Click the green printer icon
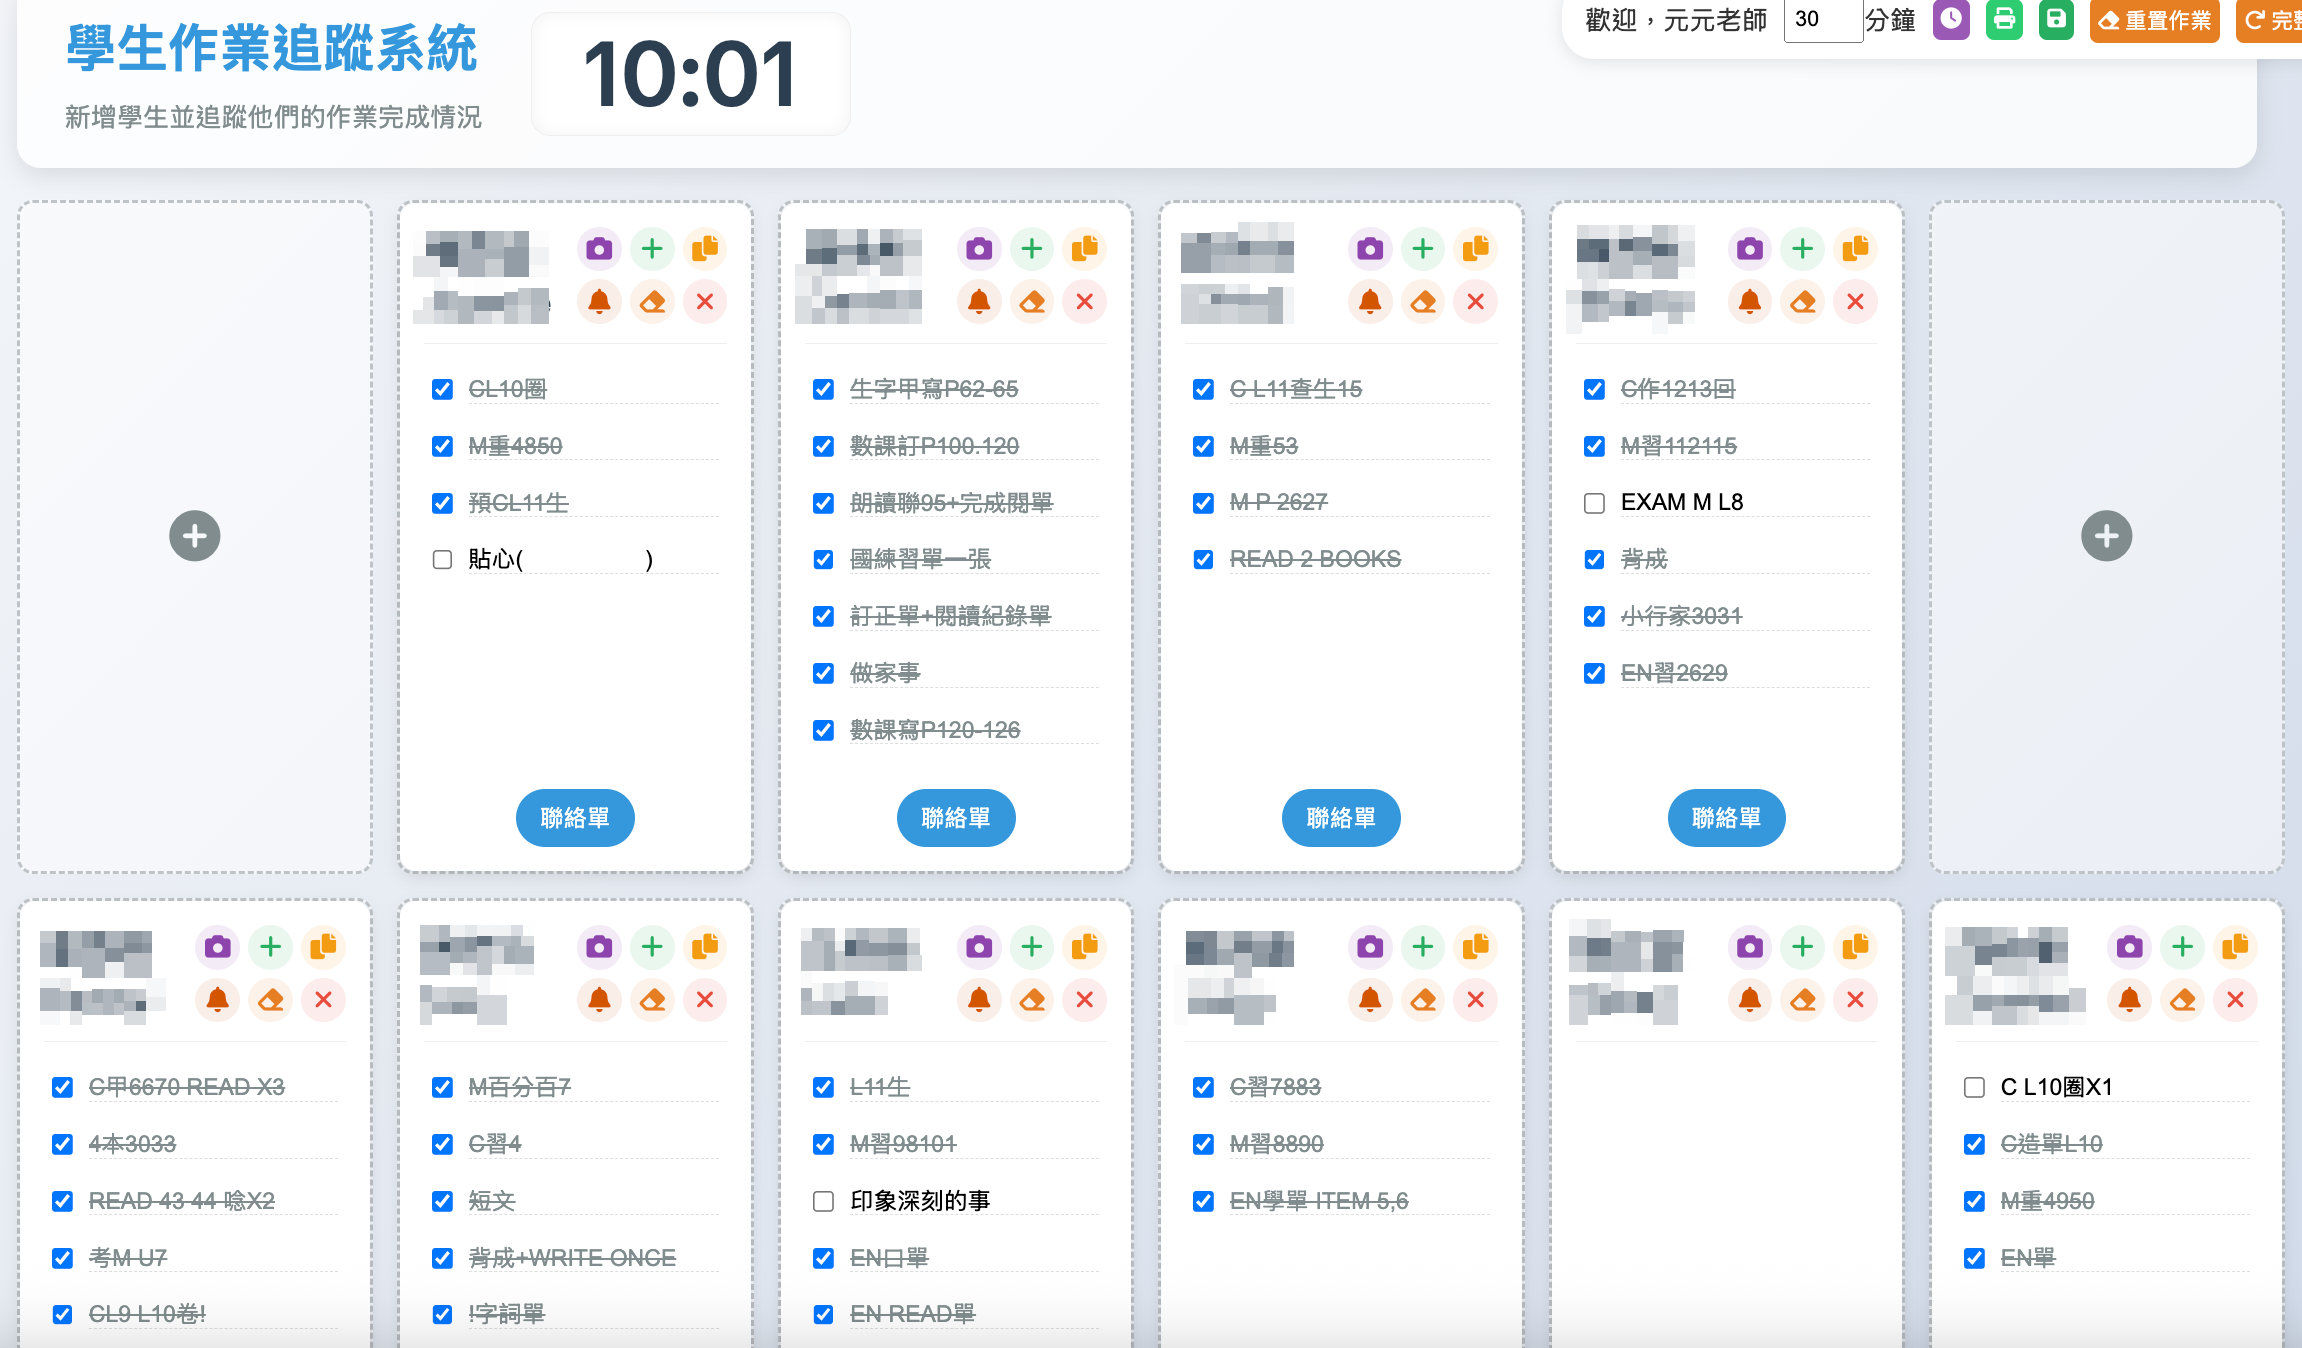 (x=2004, y=20)
